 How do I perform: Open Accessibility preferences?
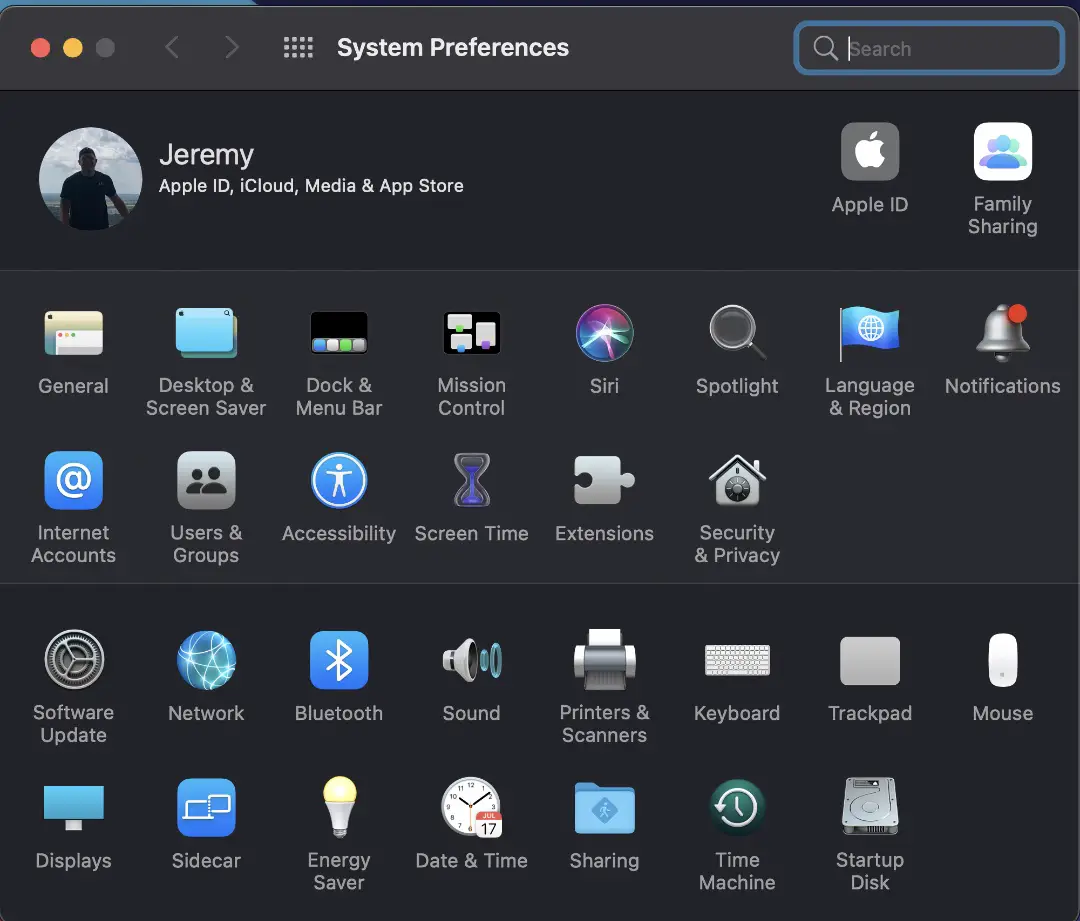point(339,480)
